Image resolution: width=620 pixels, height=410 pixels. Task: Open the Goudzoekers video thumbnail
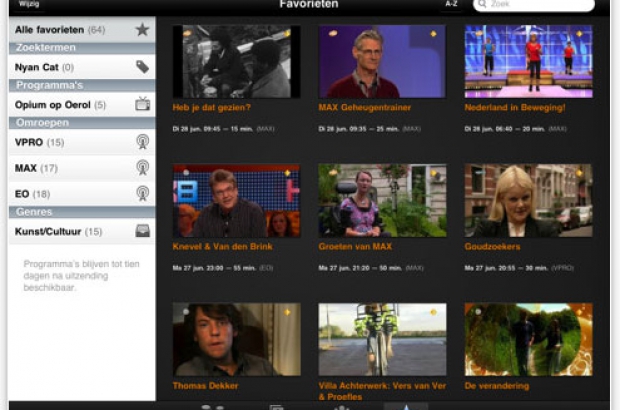tap(528, 200)
